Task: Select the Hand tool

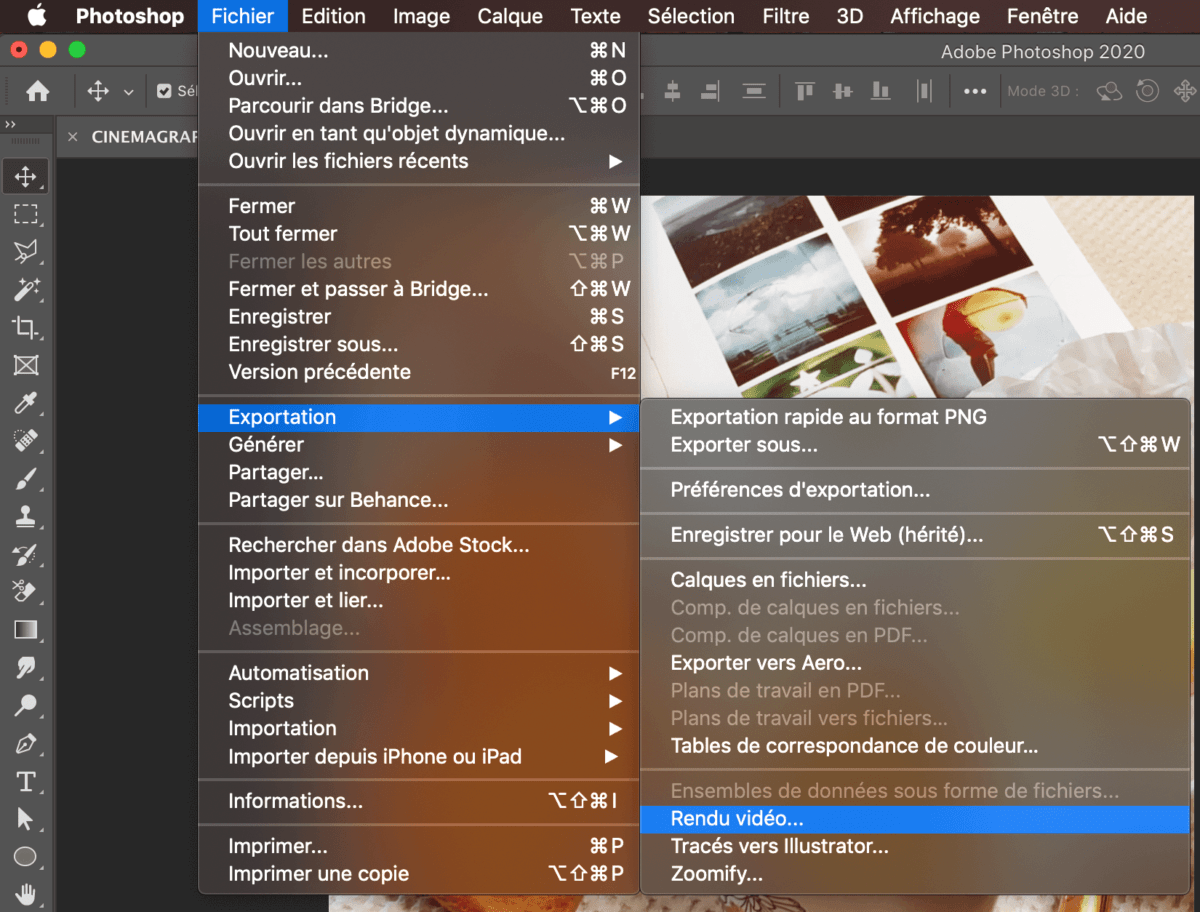Action: [25, 894]
